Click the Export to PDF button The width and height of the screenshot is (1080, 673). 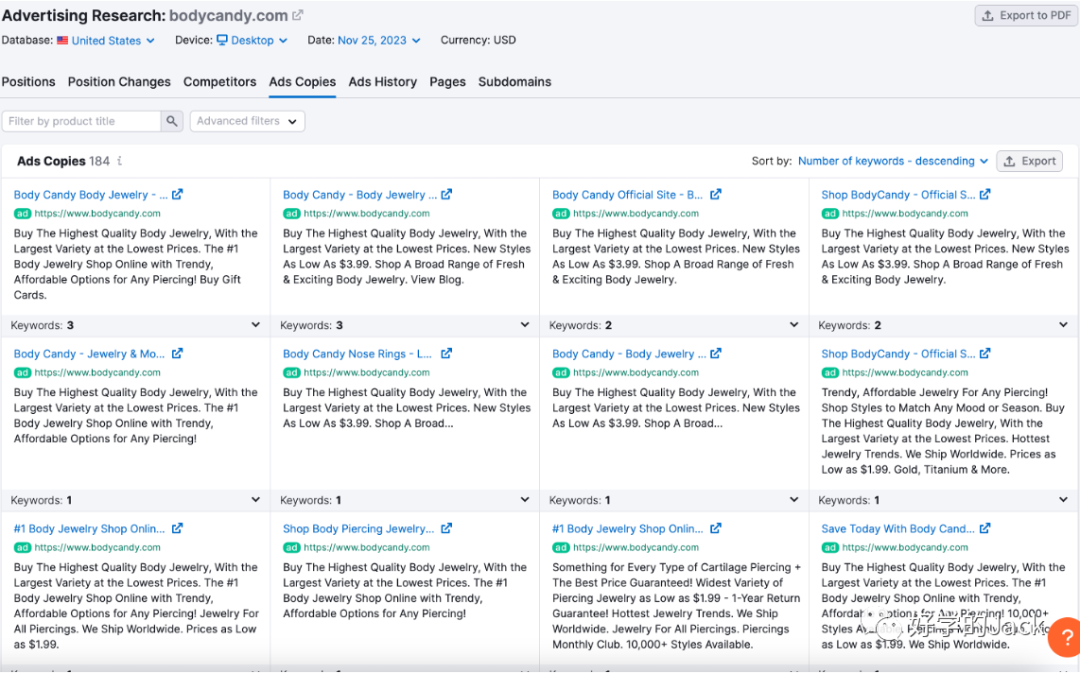[1026, 15]
